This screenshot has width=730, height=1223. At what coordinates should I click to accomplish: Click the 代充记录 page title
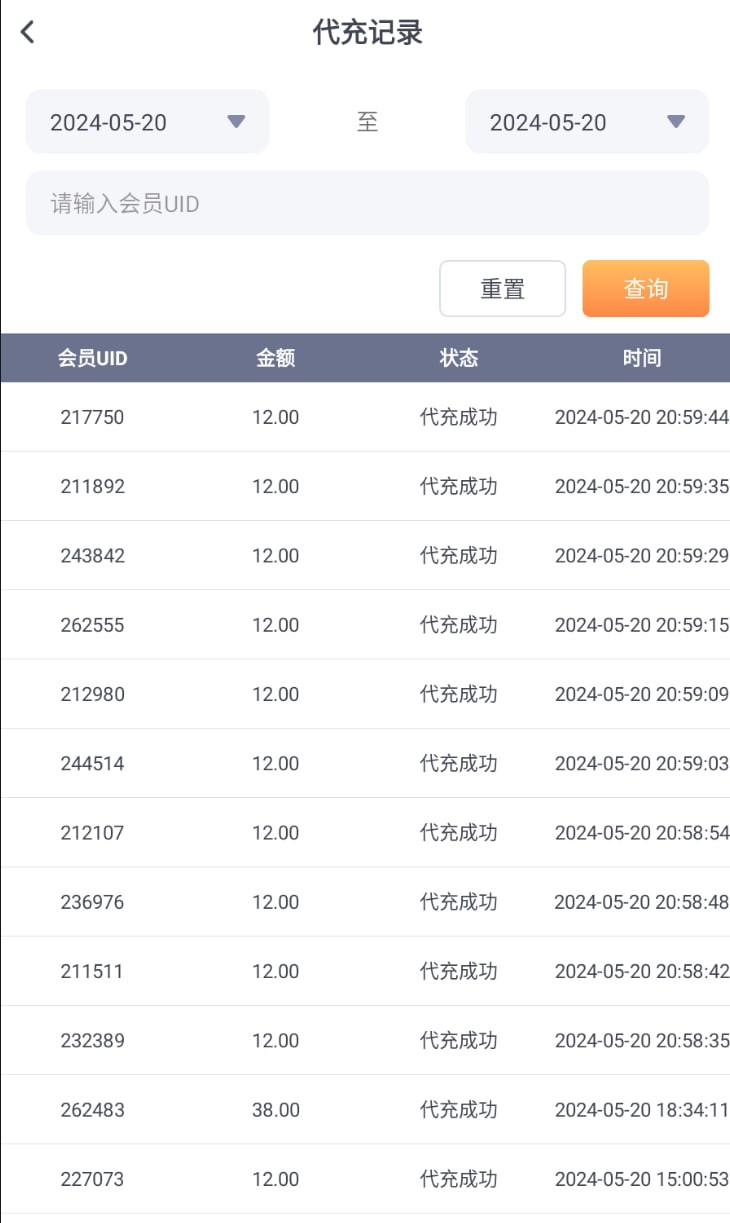(367, 32)
